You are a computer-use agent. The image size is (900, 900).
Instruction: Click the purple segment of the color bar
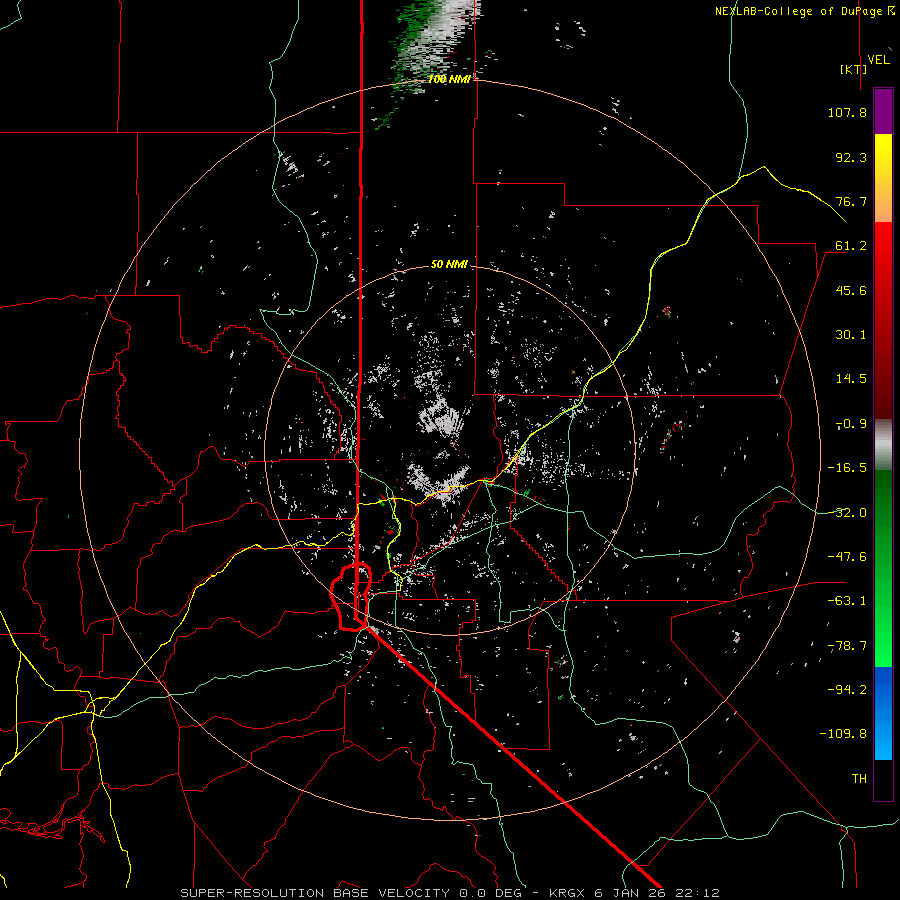tap(883, 112)
